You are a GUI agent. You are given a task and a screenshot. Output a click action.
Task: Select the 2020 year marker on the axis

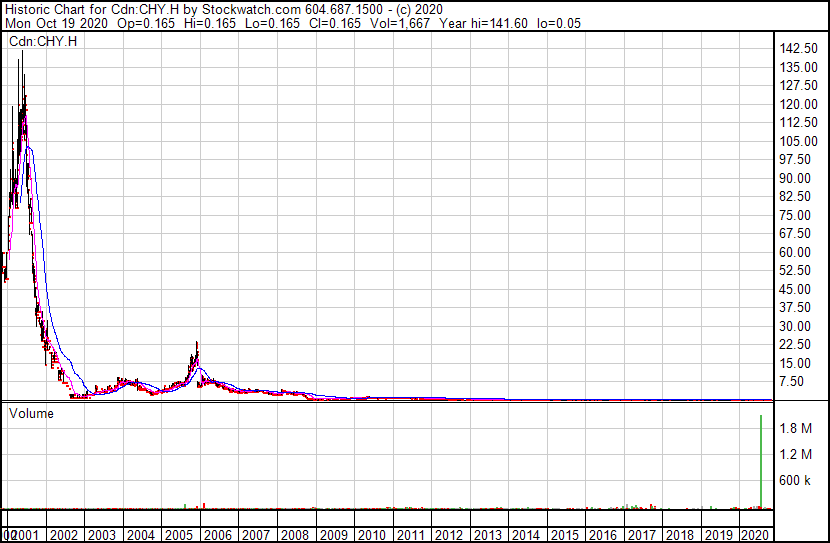tap(757, 535)
